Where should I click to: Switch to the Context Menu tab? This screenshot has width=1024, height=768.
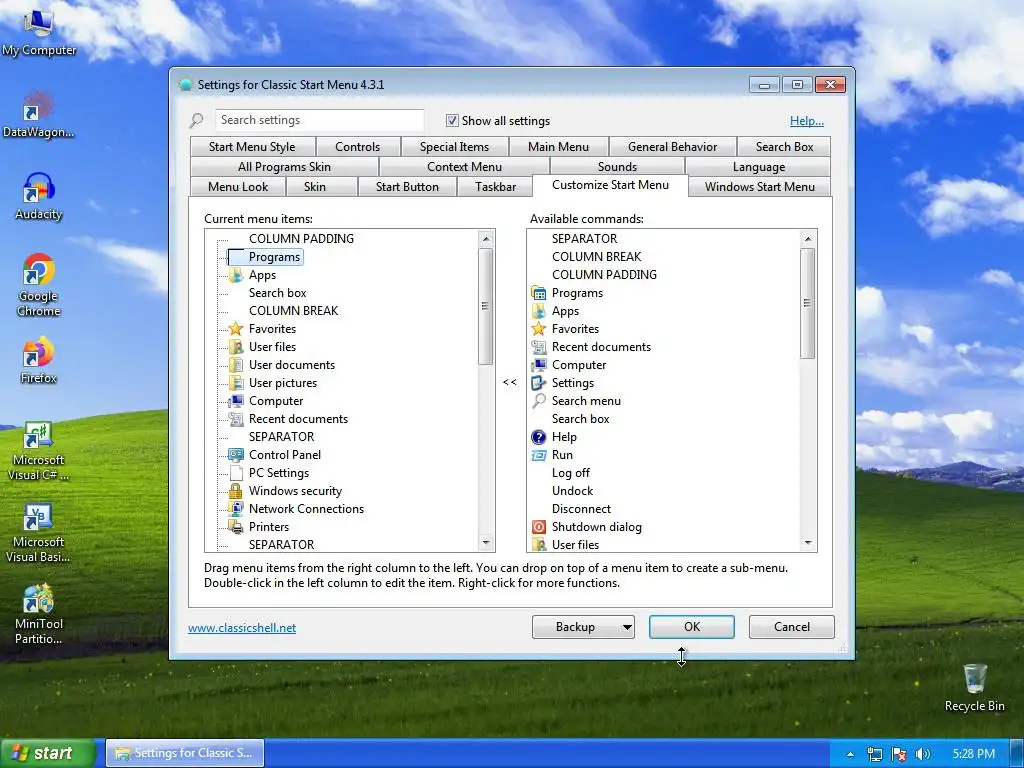click(x=464, y=167)
